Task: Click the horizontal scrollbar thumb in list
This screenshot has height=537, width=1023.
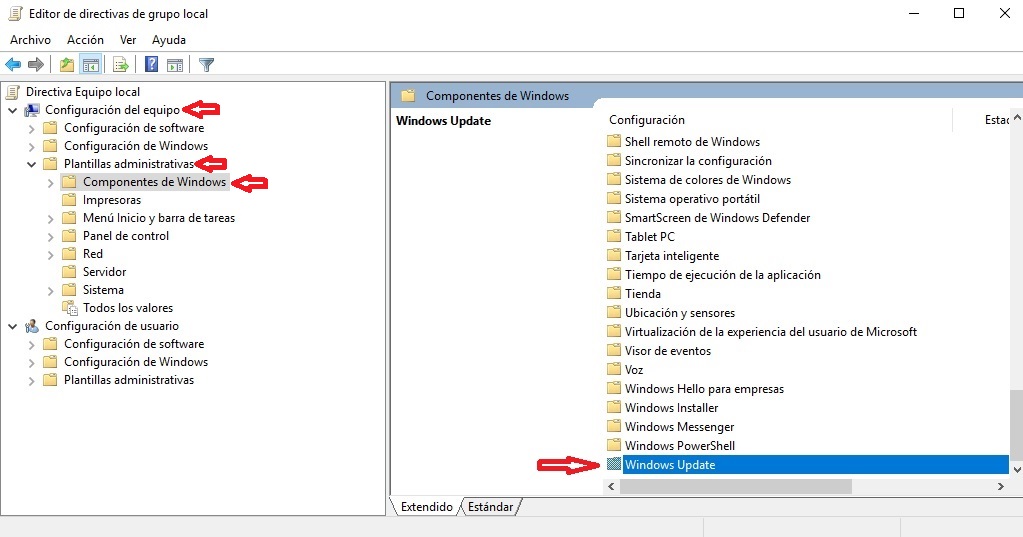Action: (736, 486)
